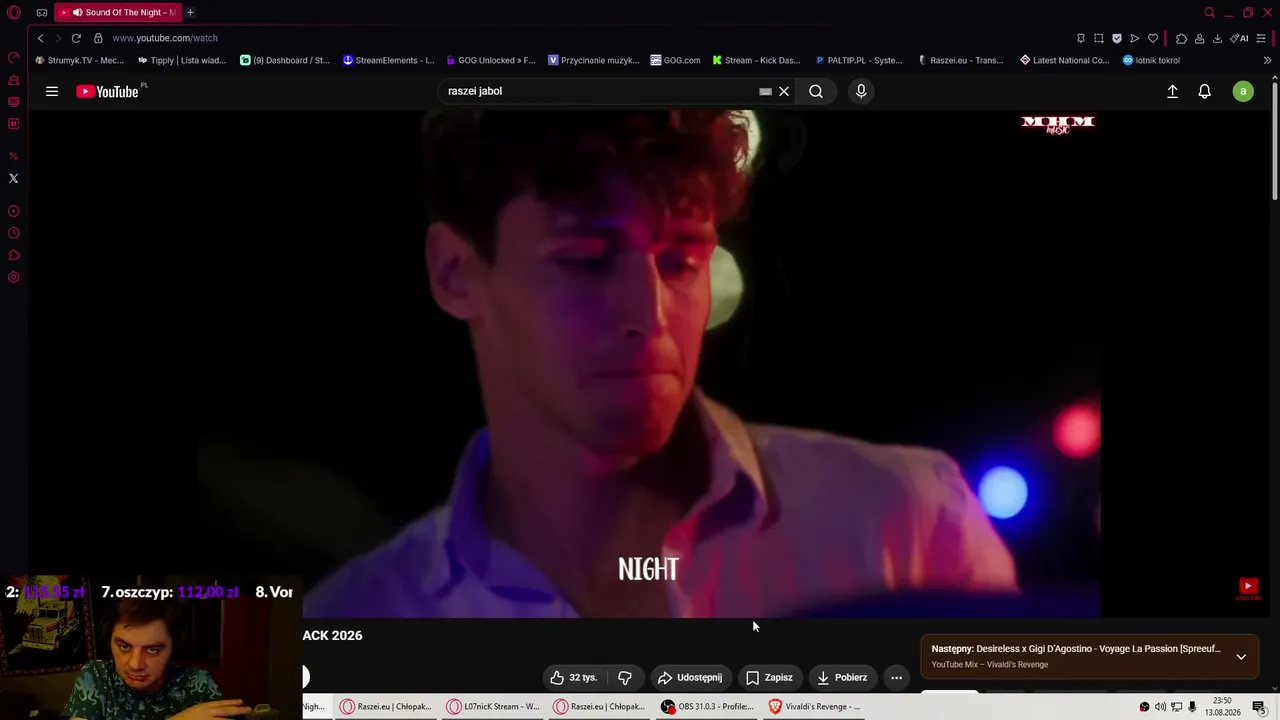This screenshot has height=720, width=1280.
Task: Collapse the Następny up-next panel chevron
Action: click(x=1241, y=657)
